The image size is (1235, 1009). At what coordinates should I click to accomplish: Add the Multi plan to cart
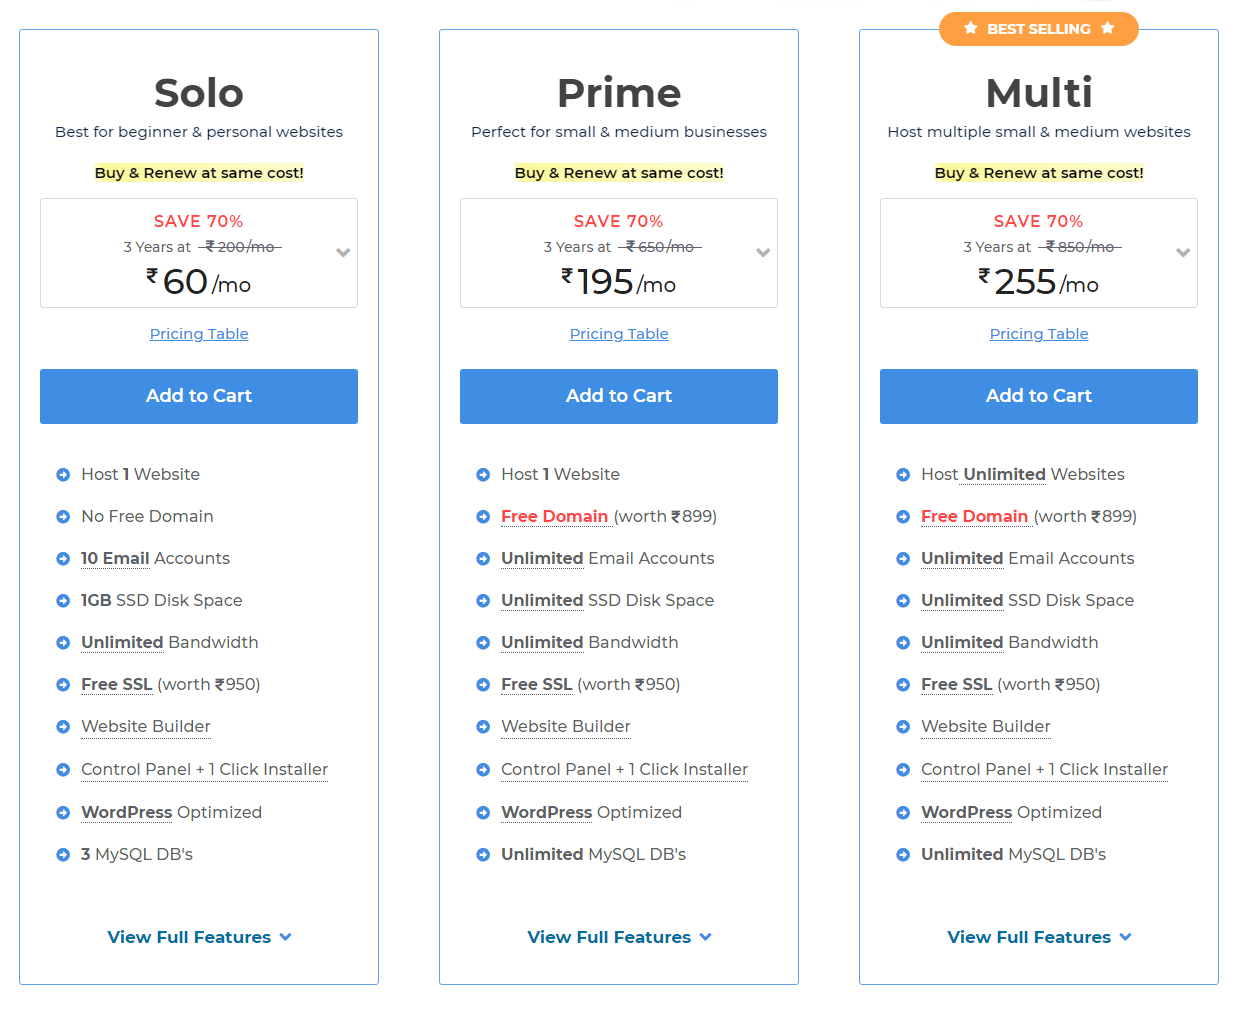click(1039, 396)
